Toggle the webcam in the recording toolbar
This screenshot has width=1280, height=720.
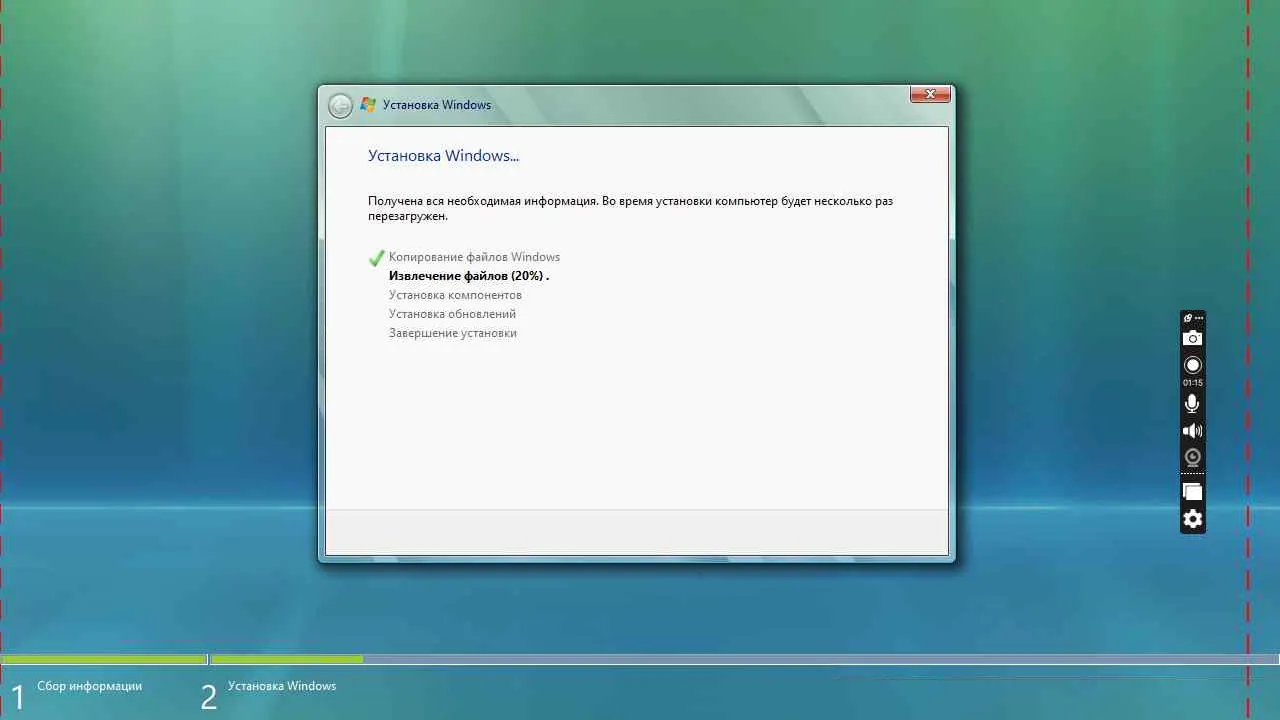[1192, 457]
